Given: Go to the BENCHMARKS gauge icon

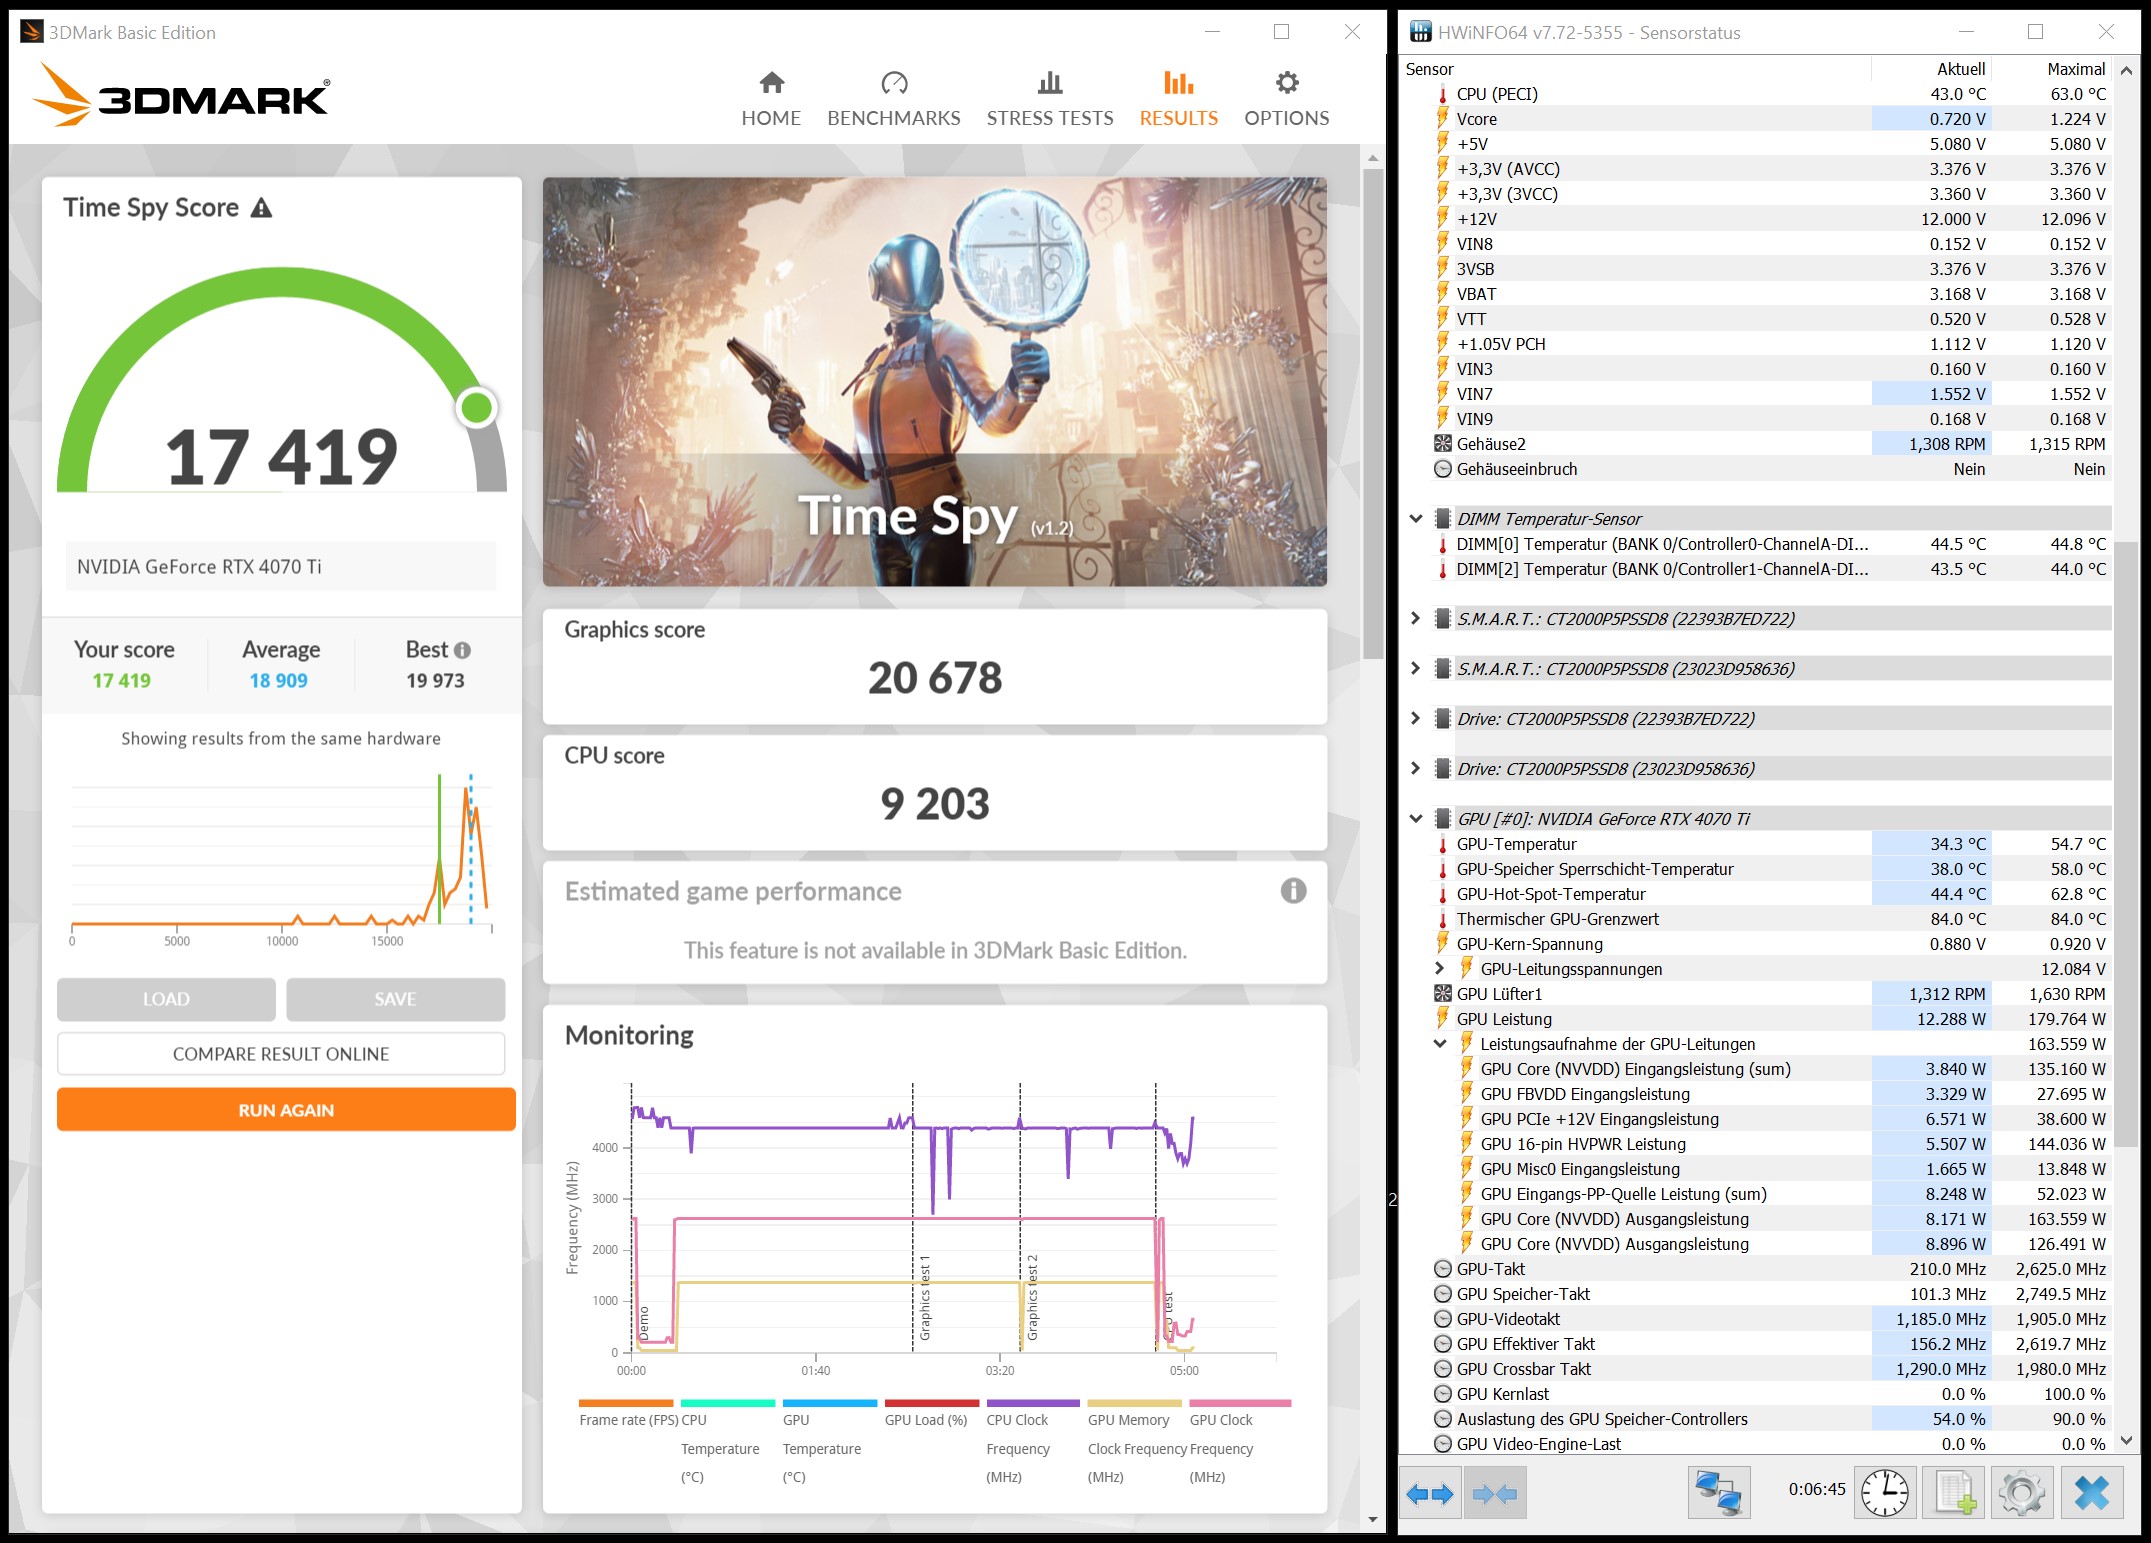Looking at the screenshot, I should pos(893,83).
